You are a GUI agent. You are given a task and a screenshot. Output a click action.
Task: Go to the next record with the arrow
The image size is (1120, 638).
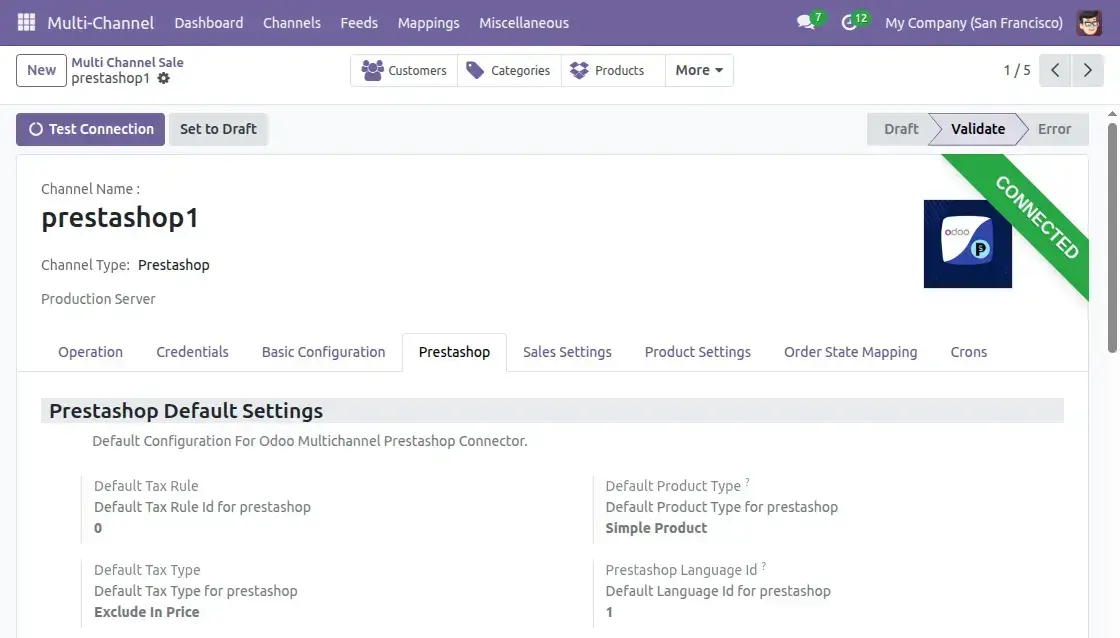(1088, 70)
